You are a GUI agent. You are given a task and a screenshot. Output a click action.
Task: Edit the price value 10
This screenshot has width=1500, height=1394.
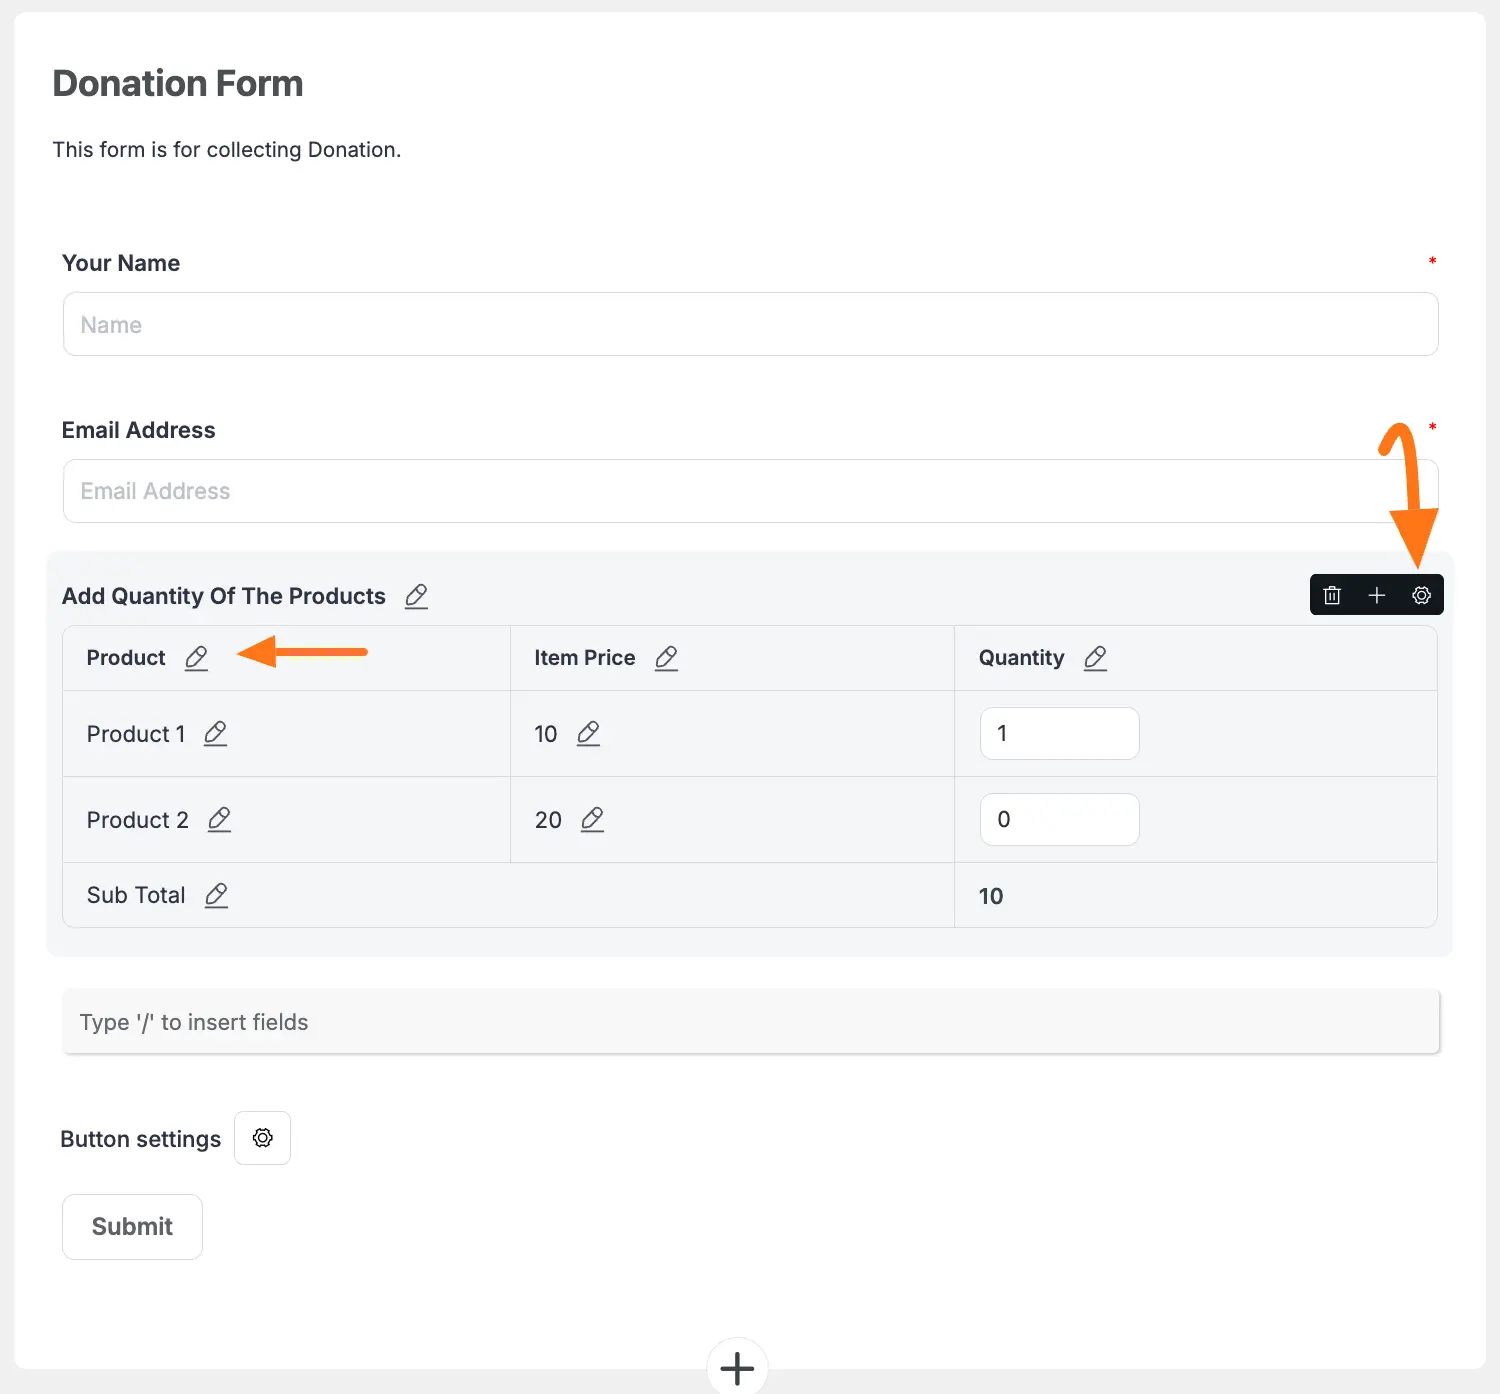(588, 734)
